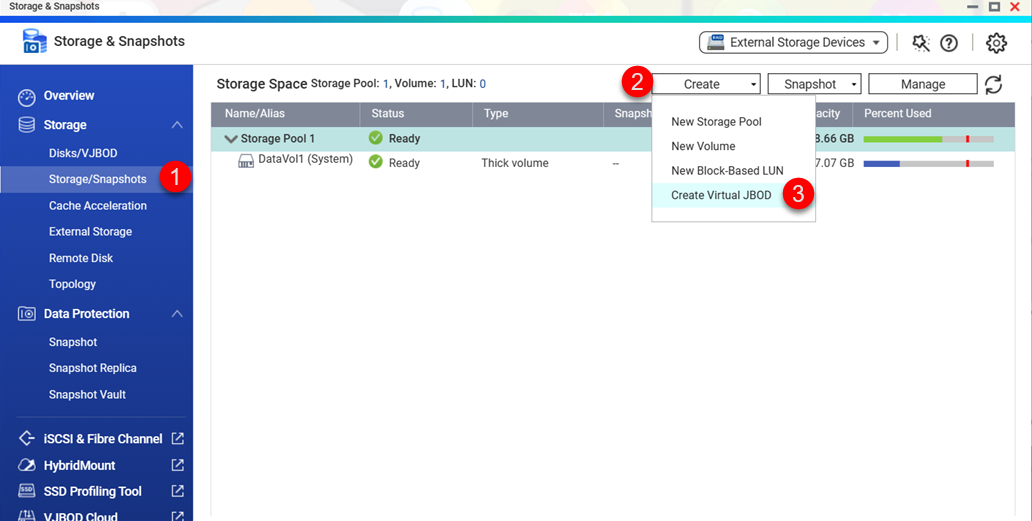Collapse the Storage Pool 1 row
Screen dimensions: 1032x521
[231, 139]
